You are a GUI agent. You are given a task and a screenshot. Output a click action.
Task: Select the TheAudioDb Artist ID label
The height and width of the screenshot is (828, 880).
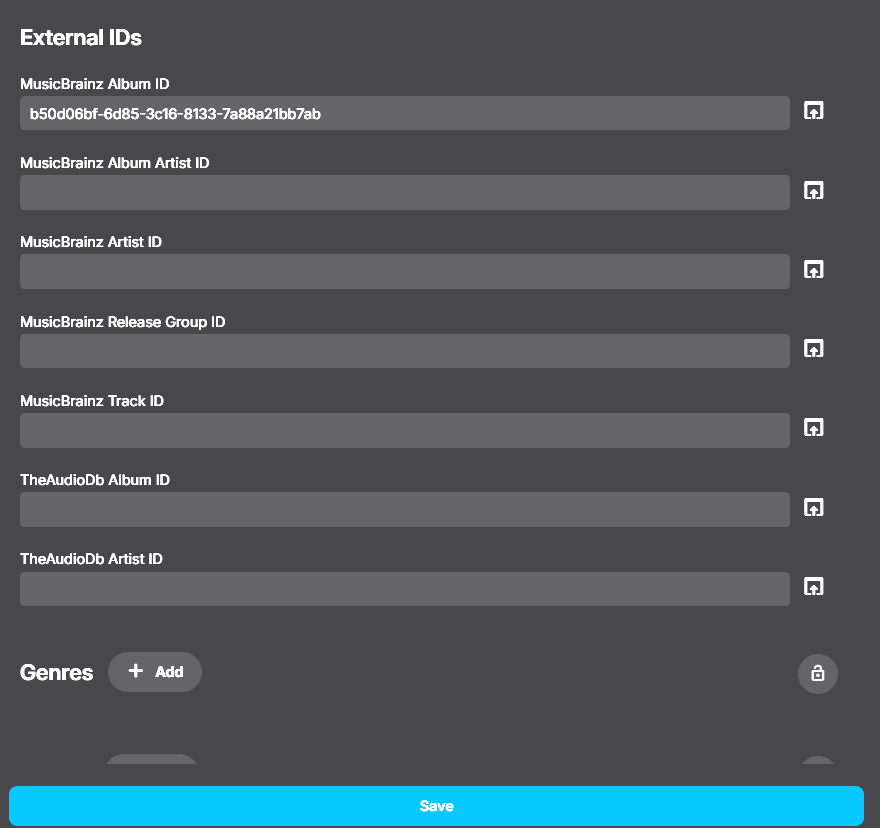(91, 559)
